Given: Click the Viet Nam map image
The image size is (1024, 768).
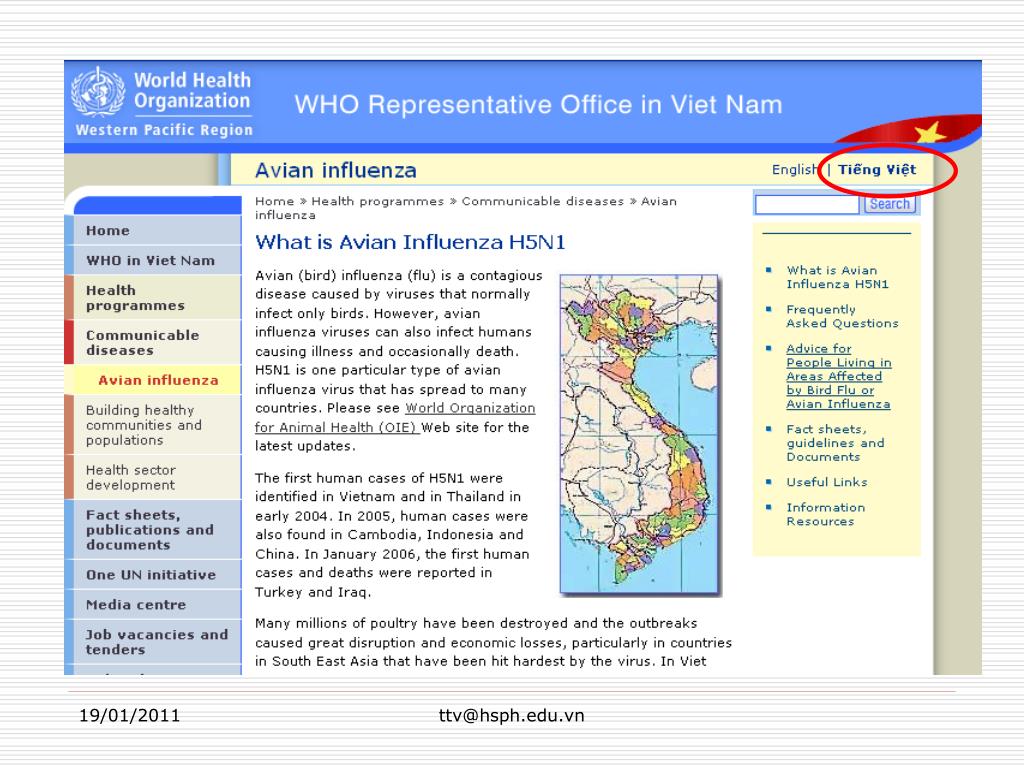Looking at the screenshot, I should [639, 434].
